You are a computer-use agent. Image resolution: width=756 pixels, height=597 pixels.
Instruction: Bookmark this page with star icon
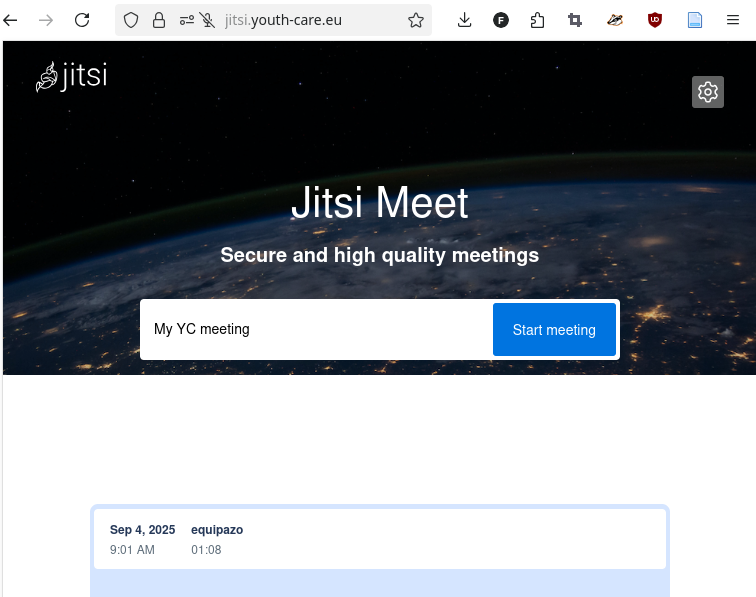click(416, 20)
